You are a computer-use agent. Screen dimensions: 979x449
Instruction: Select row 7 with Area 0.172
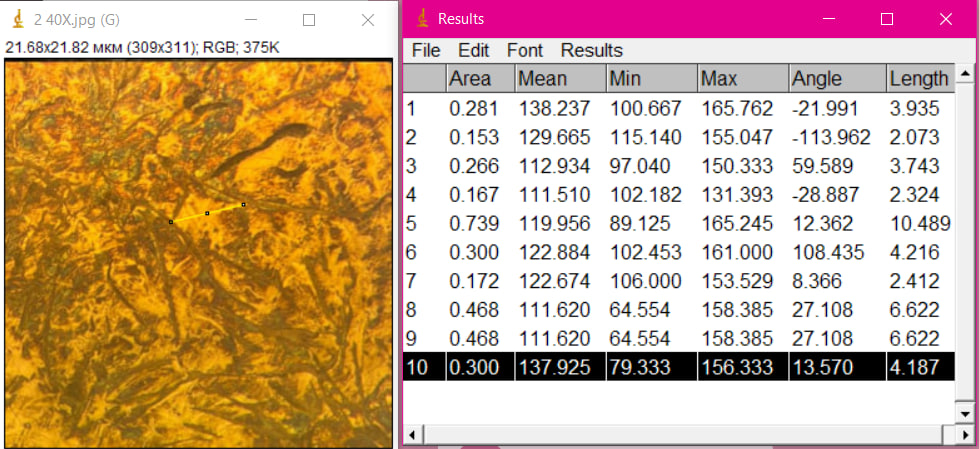[679, 281]
